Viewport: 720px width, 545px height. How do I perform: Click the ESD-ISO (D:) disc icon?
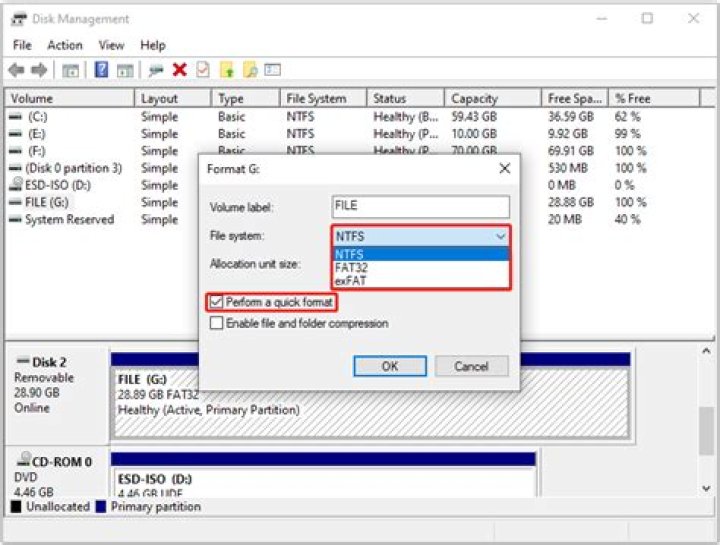coord(16,184)
